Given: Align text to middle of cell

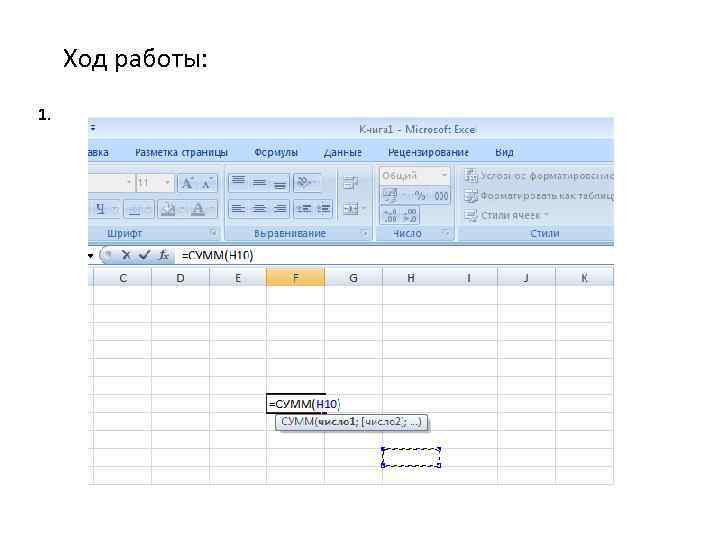Looking at the screenshot, I should pyautogui.click(x=259, y=183).
